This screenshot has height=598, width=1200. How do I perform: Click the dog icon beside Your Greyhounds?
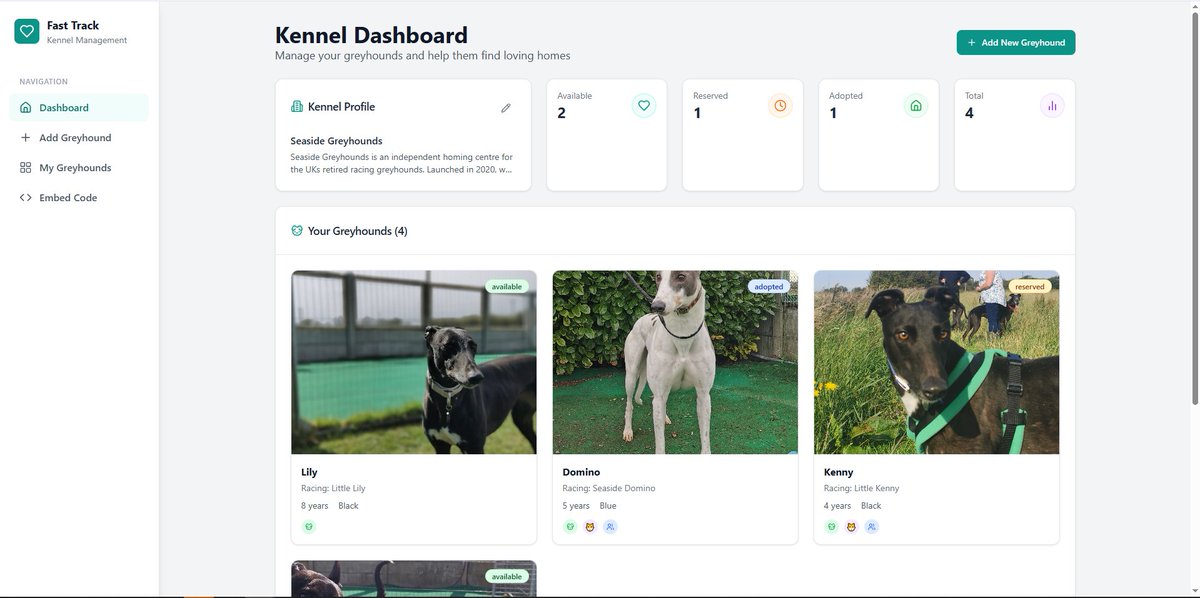pyautogui.click(x=297, y=231)
